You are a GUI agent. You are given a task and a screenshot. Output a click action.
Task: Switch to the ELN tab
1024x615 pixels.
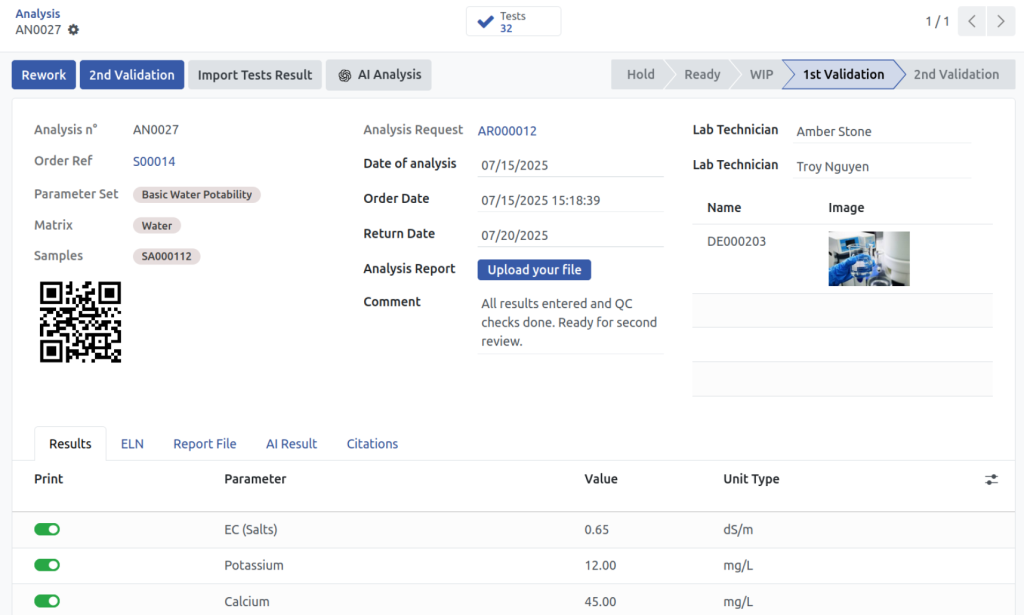pos(132,443)
